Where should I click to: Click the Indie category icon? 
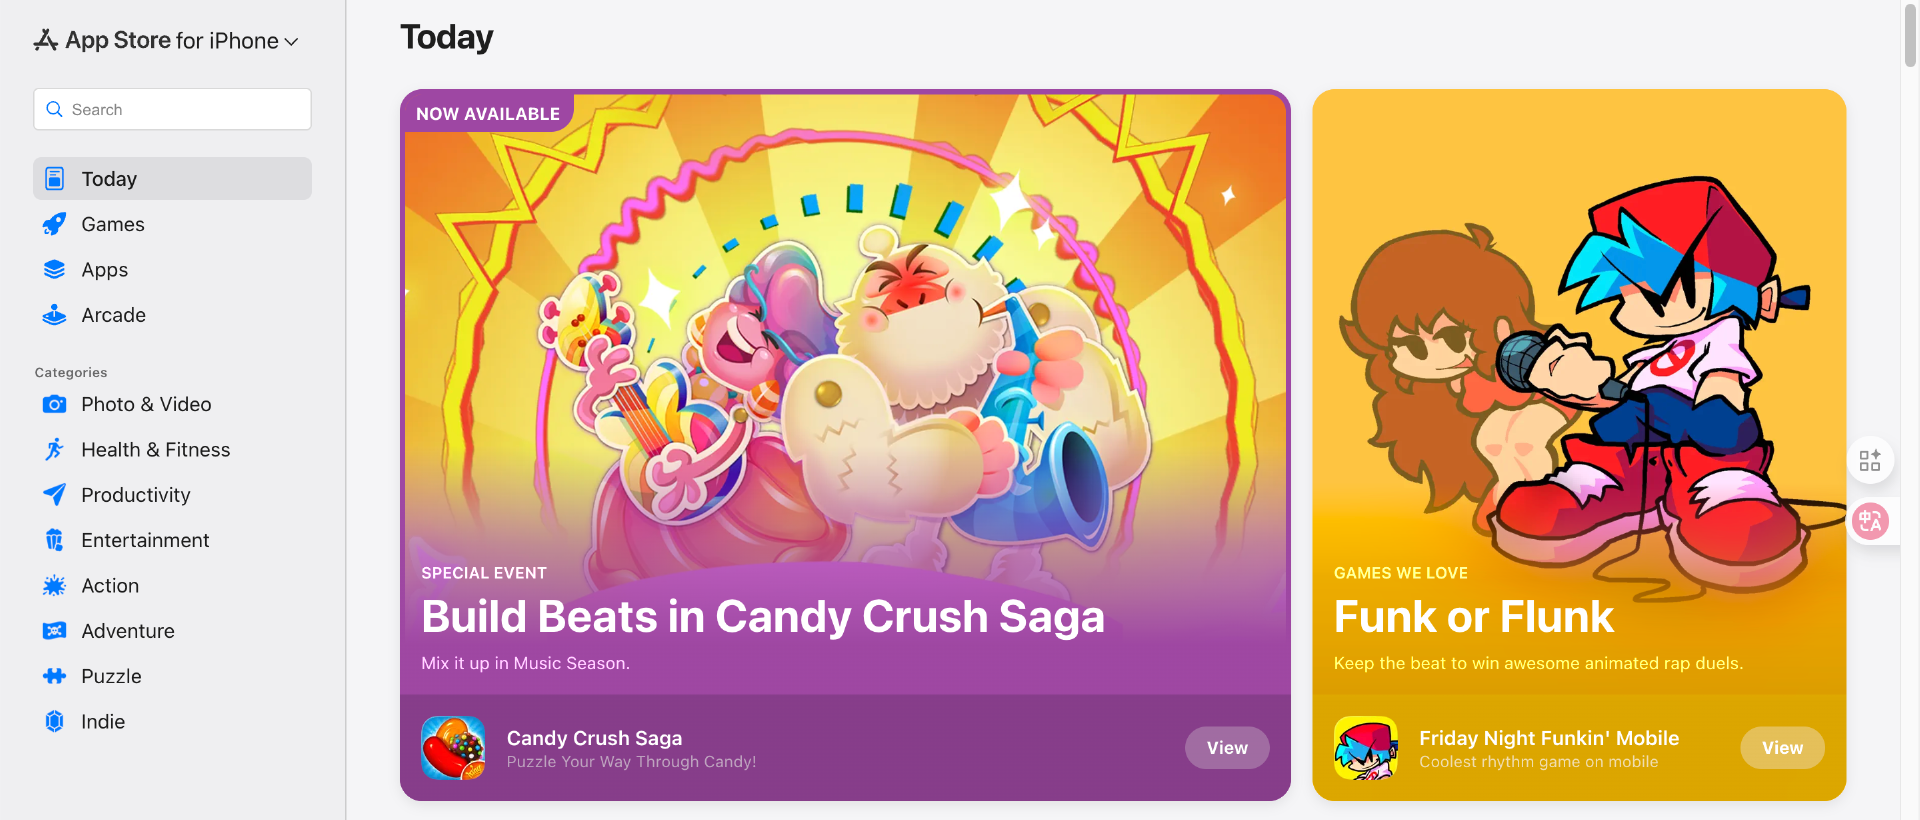pyautogui.click(x=54, y=722)
